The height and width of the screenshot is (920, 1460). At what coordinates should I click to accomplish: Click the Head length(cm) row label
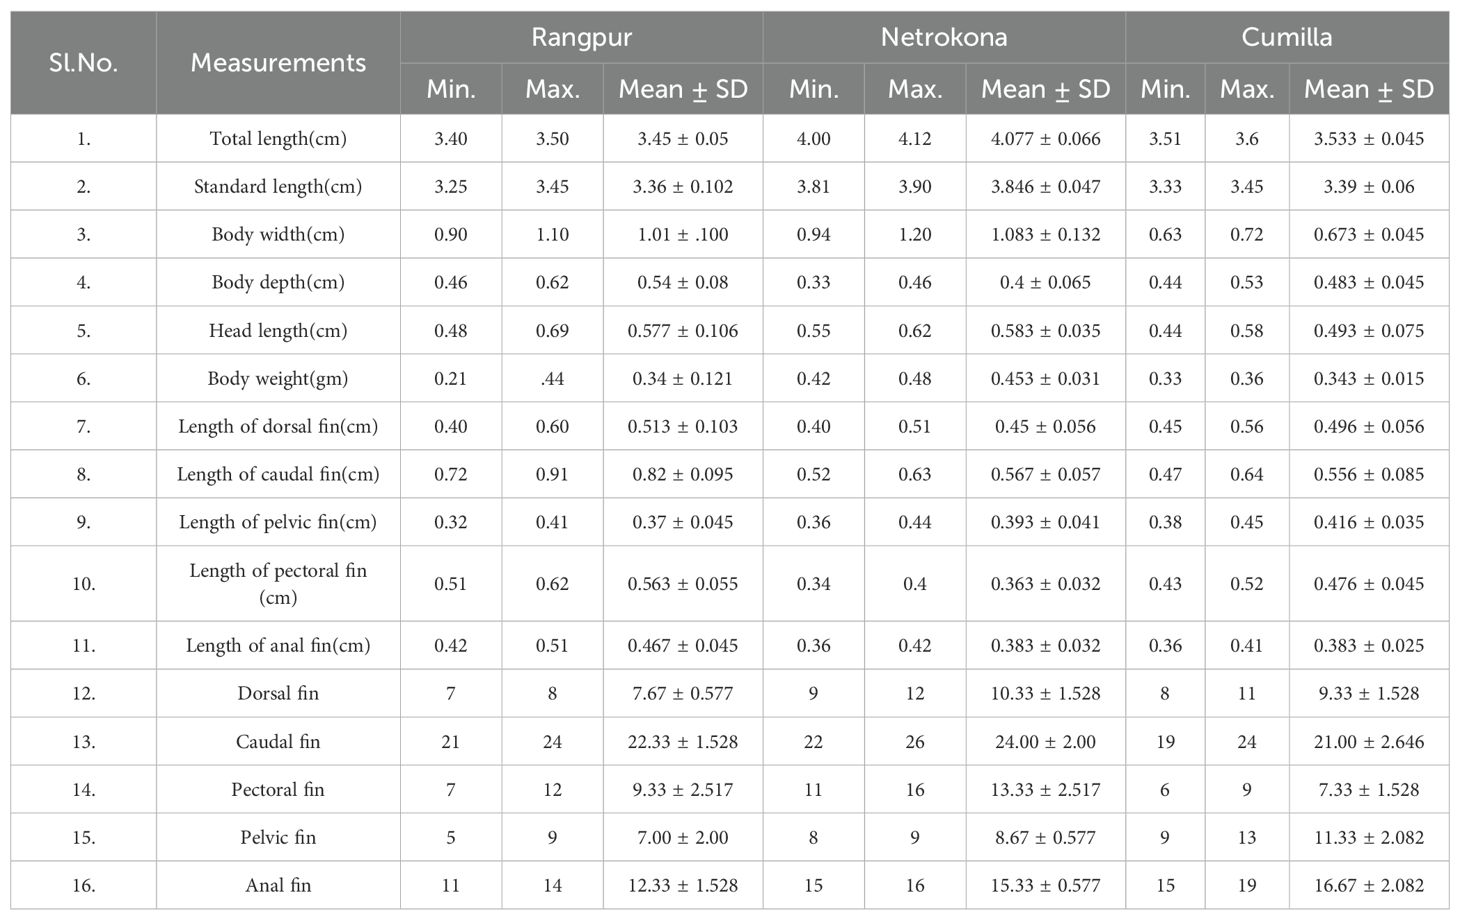click(278, 331)
